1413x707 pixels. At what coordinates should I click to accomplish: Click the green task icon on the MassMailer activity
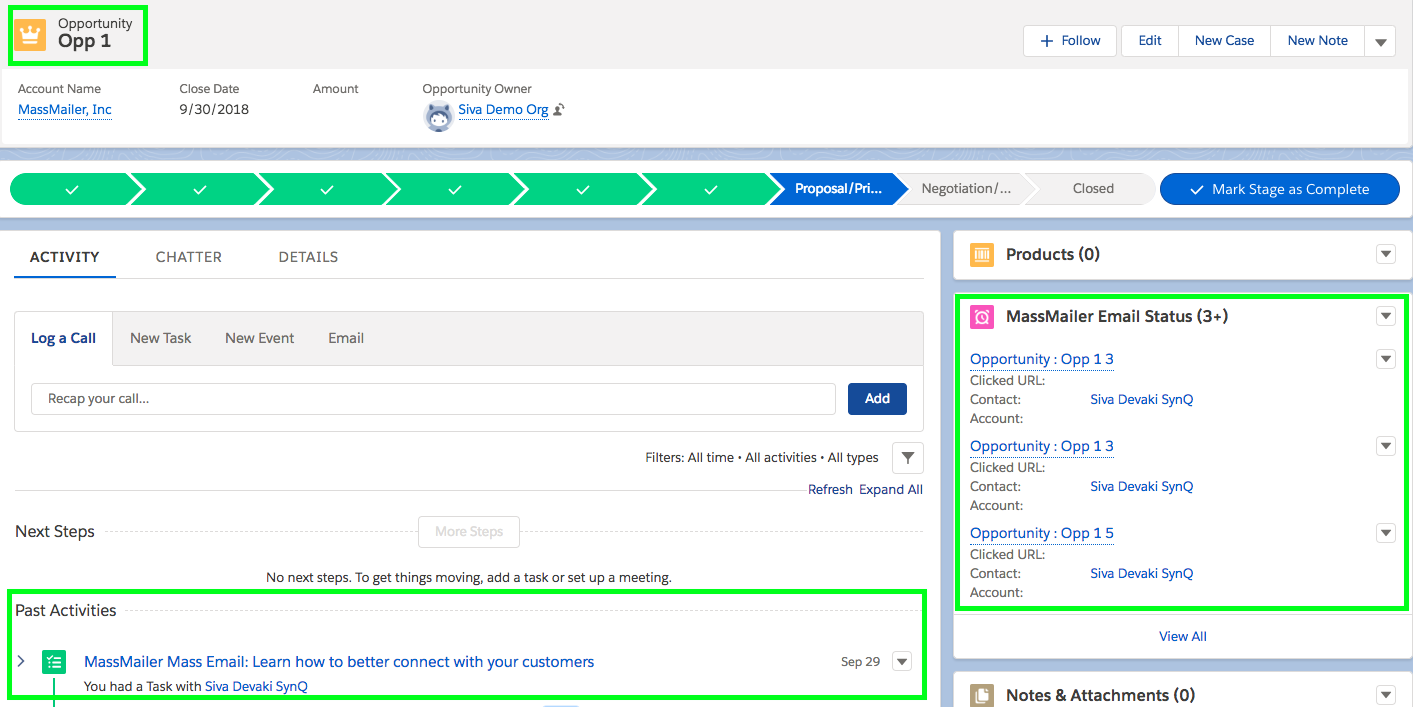pos(53,661)
